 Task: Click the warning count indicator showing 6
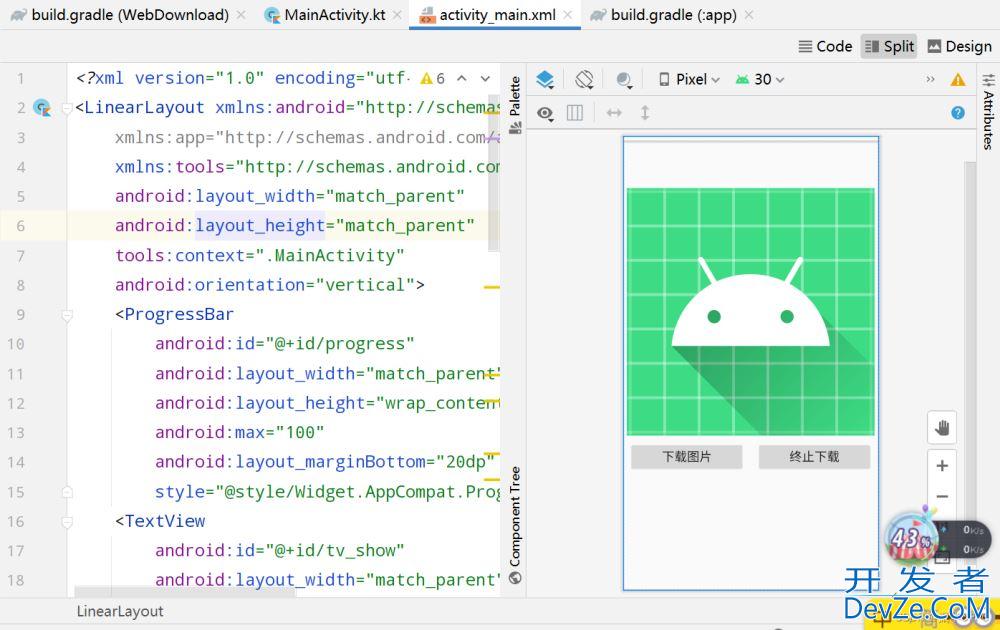click(x=433, y=78)
